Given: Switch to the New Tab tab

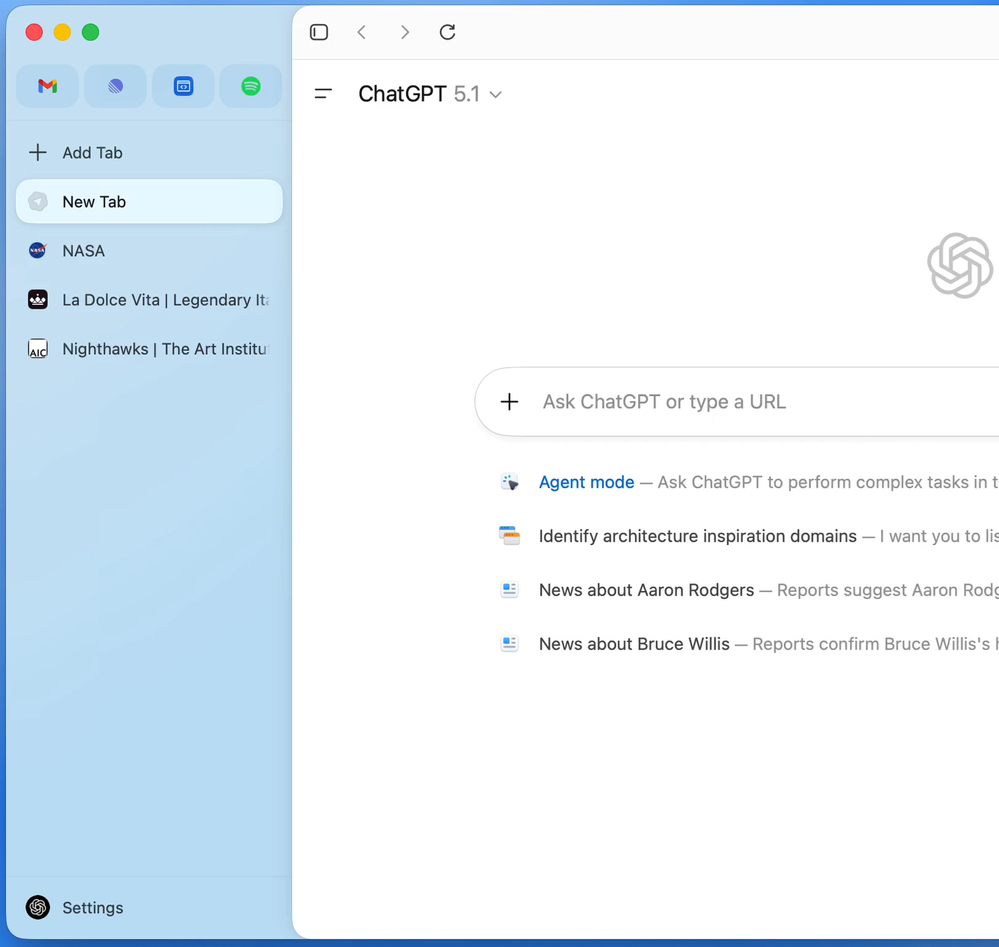Looking at the screenshot, I should 149,202.
